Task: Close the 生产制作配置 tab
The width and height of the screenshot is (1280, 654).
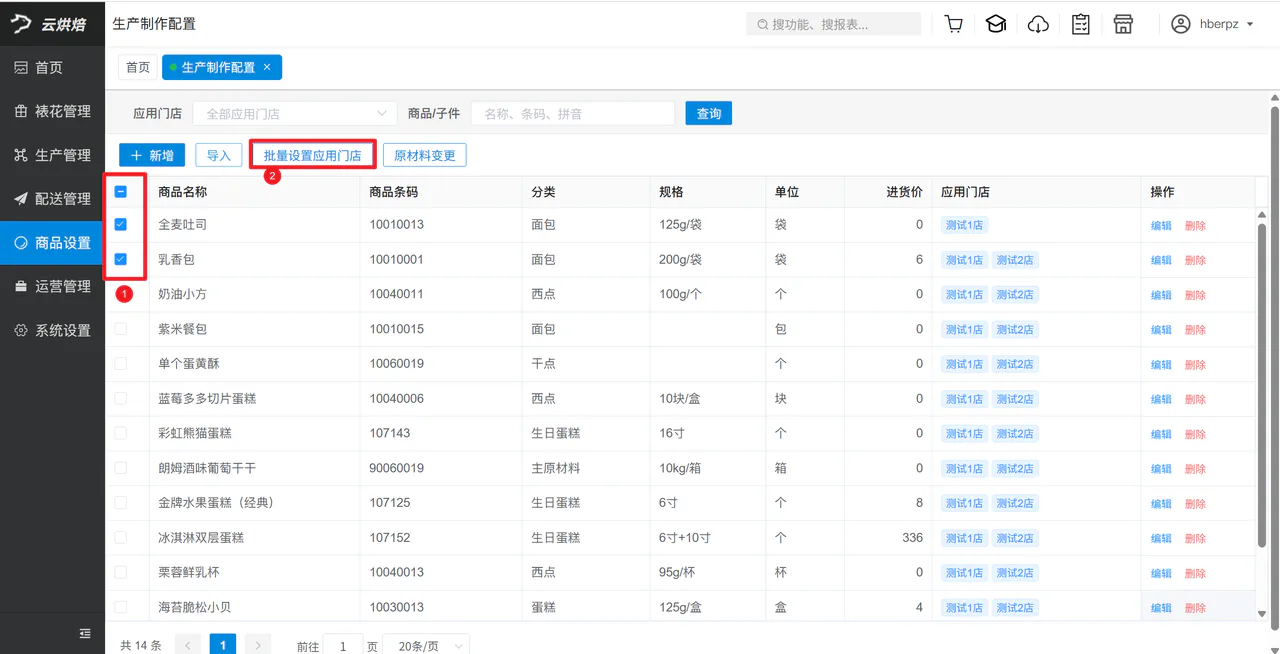Action: point(267,67)
